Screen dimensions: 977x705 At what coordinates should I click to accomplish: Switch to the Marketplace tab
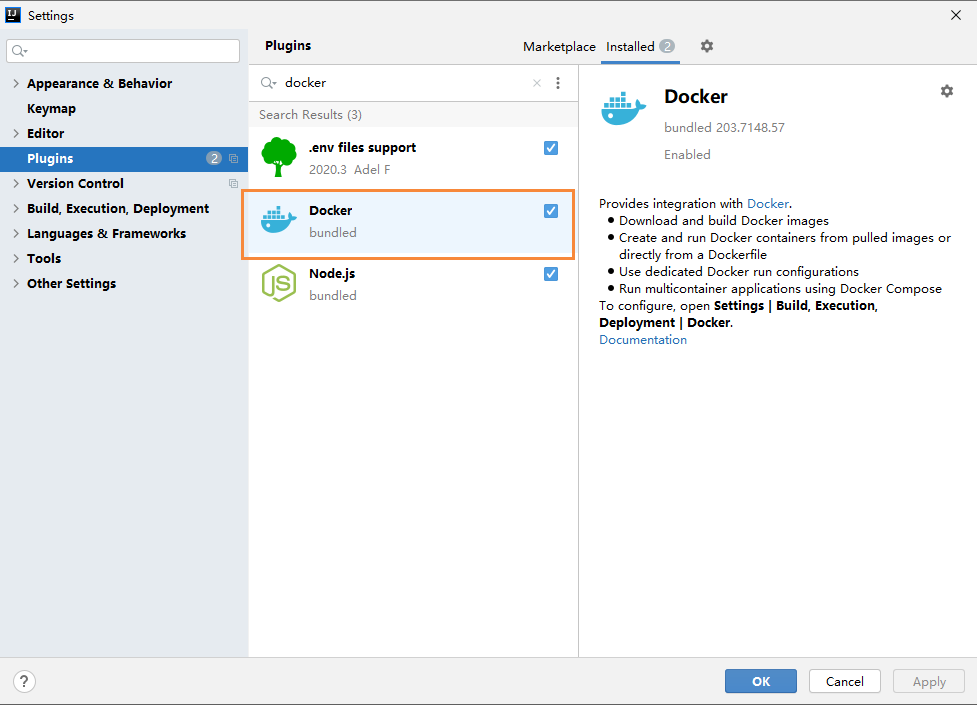click(x=559, y=47)
